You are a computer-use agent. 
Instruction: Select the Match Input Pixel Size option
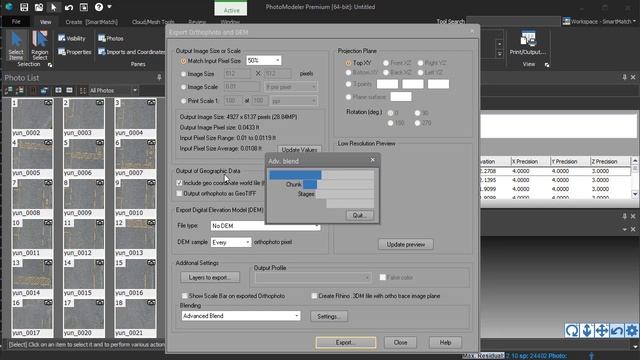183,61
